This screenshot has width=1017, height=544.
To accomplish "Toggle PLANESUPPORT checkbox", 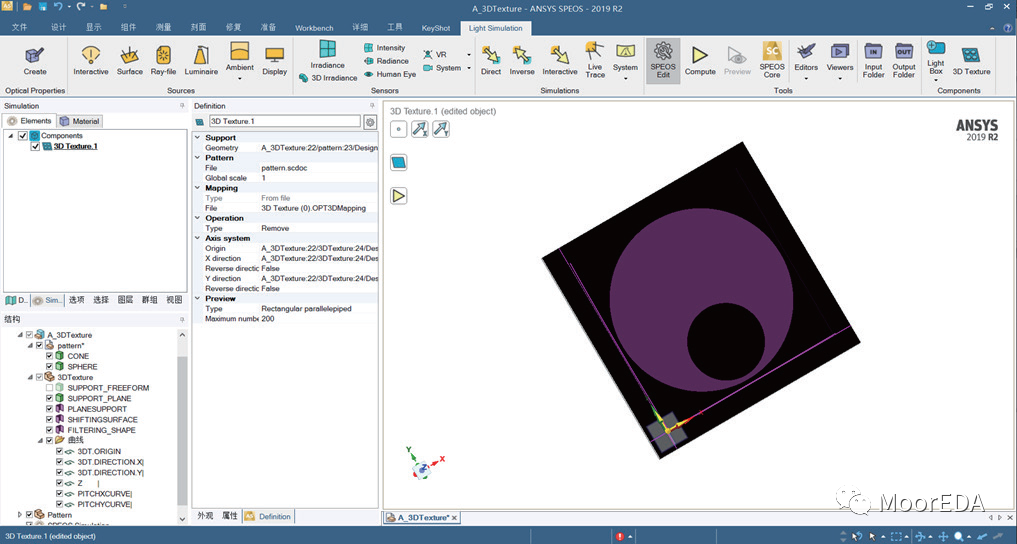I will pyautogui.click(x=49, y=409).
